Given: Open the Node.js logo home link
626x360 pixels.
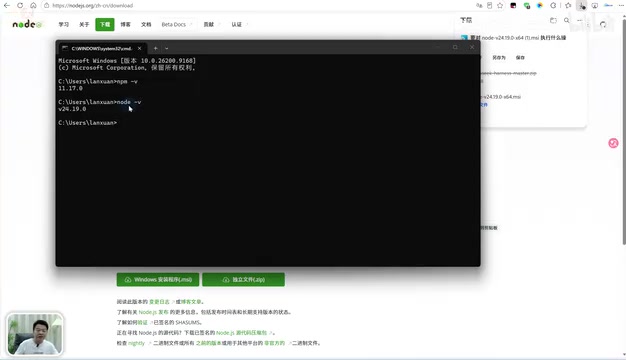Looking at the screenshot, I should click(27, 24).
